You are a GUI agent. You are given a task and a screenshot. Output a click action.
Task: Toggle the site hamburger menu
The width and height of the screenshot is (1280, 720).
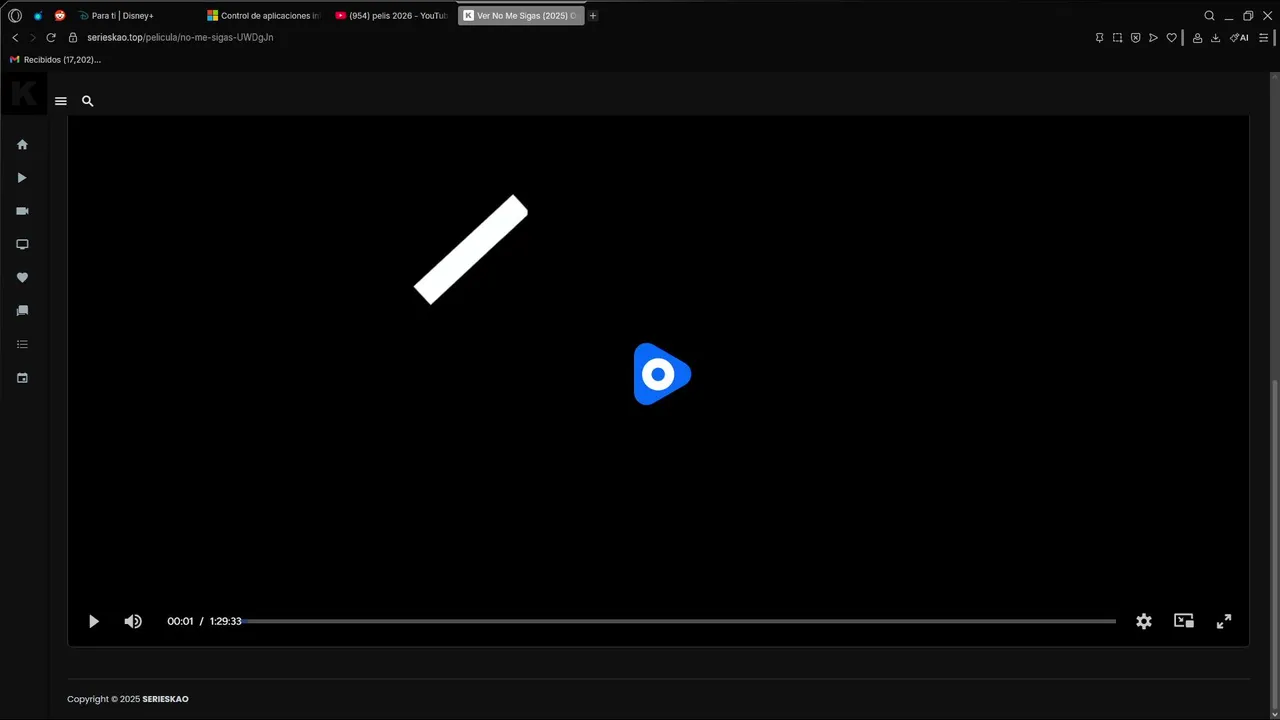(61, 101)
